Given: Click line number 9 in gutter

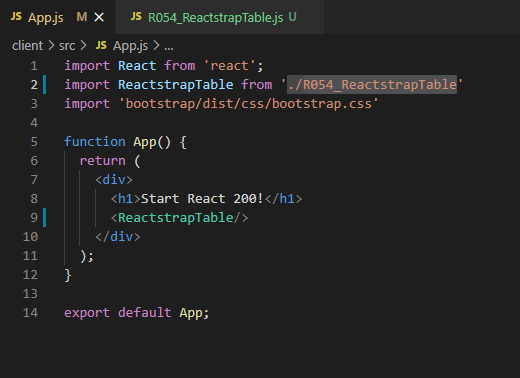Looking at the screenshot, I should point(34,218).
